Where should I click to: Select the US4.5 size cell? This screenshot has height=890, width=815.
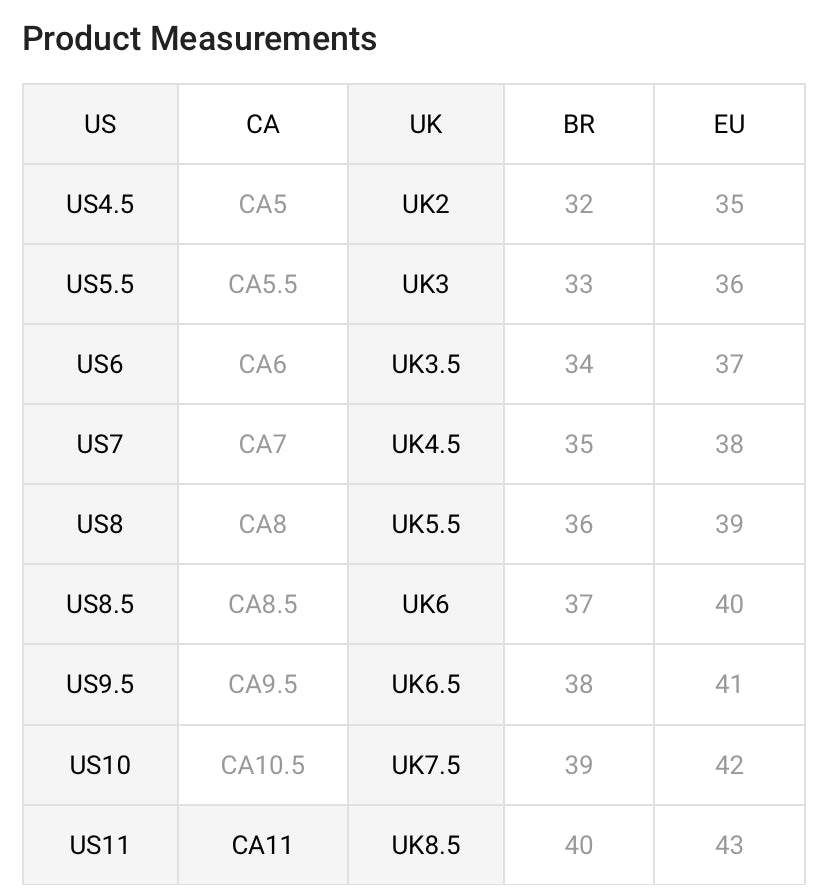[100, 204]
